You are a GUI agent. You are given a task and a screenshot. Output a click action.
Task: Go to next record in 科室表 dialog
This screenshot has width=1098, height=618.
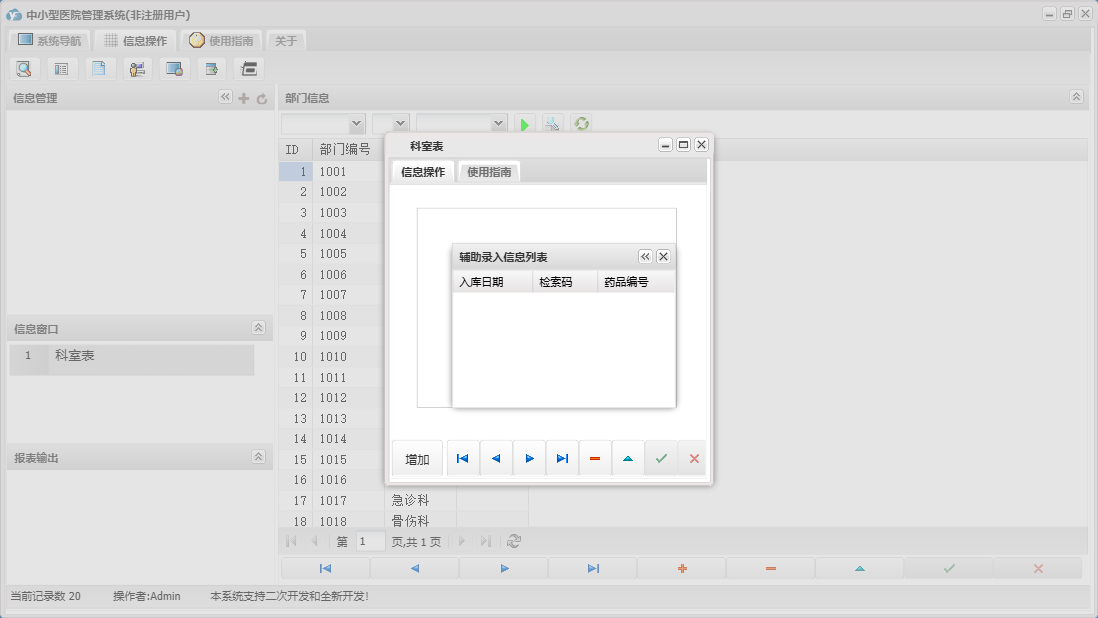coord(529,459)
